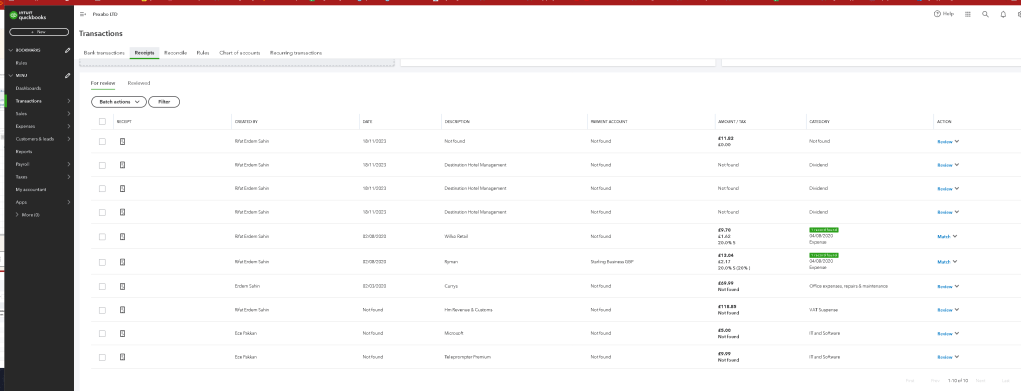Open Rules under Bookmarks in sidebar

coord(21,63)
